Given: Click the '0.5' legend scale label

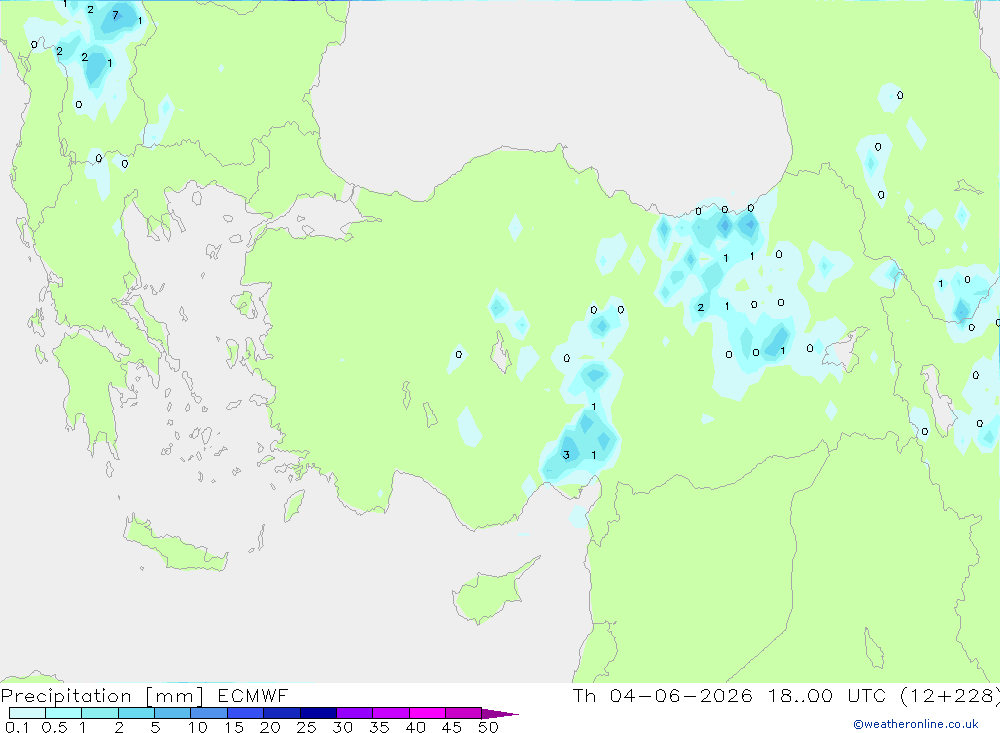Looking at the screenshot, I should pyautogui.click(x=54, y=727).
